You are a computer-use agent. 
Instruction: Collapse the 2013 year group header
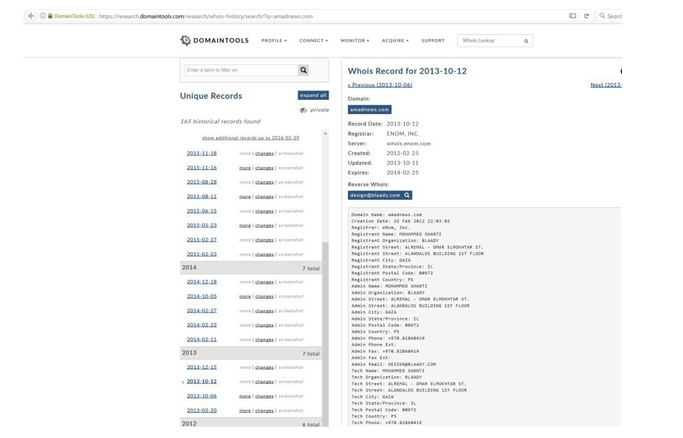click(x=251, y=353)
